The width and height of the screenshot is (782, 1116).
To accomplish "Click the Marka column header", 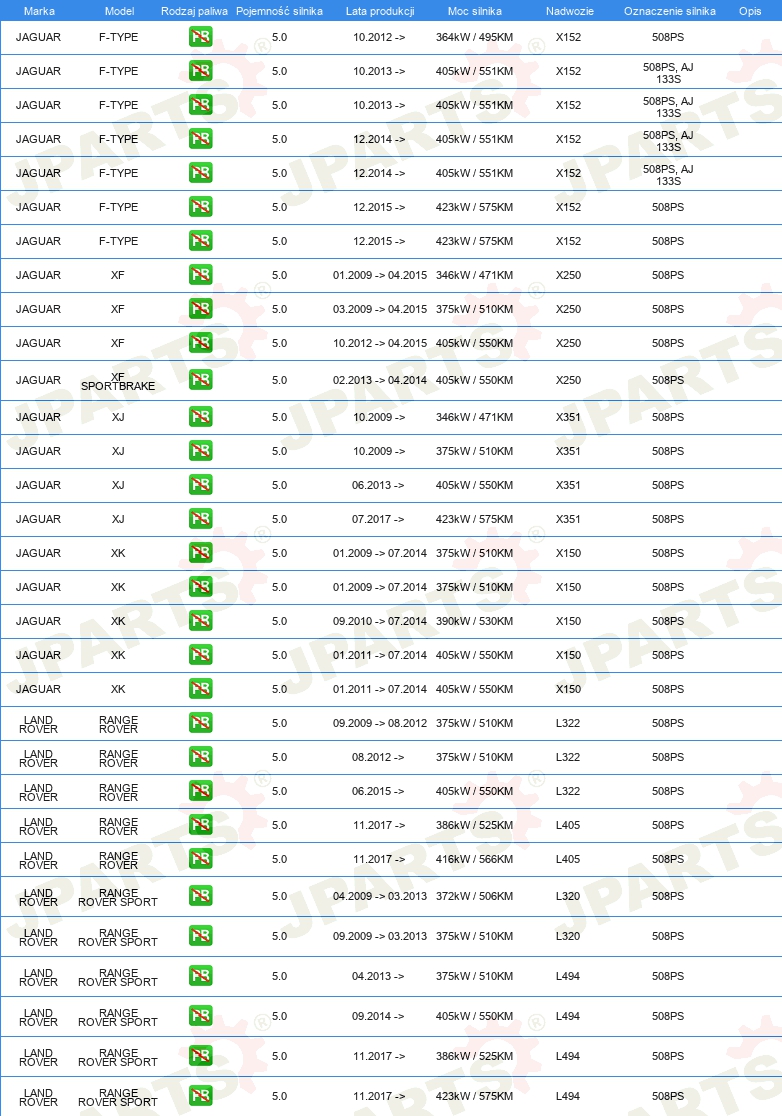I will click(38, 11).
